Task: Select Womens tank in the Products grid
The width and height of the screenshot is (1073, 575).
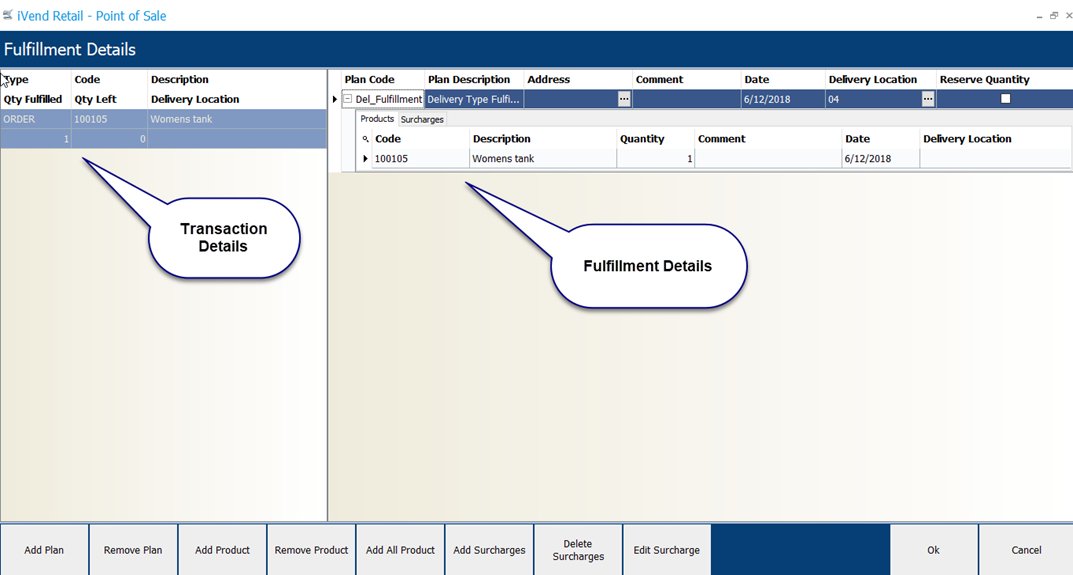Action: coord(543,159)
